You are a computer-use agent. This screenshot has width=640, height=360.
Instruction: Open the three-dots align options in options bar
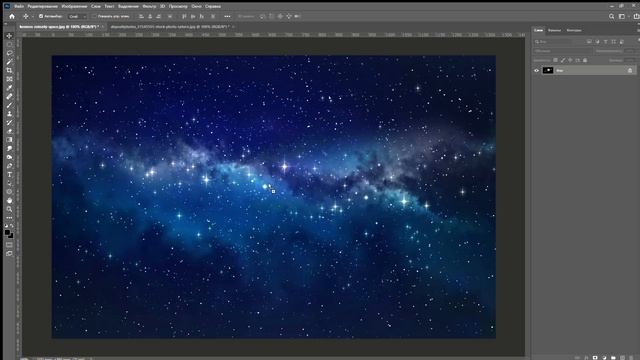click(x=227, y=16)
